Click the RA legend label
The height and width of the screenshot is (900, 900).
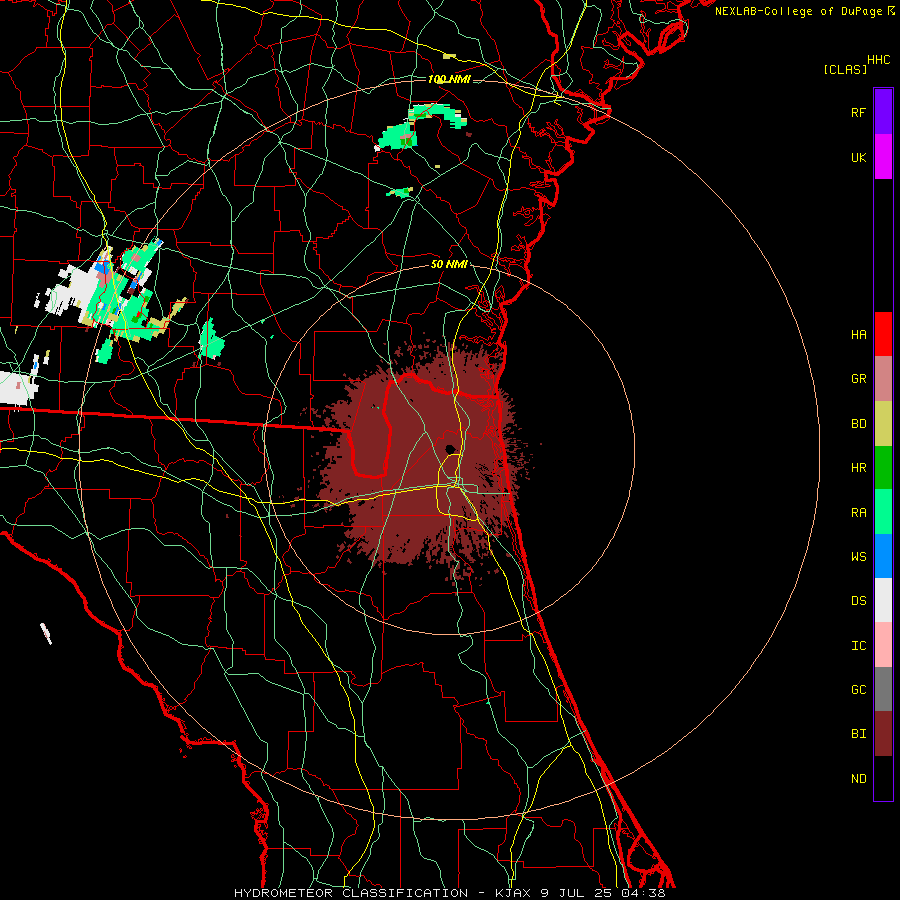coord(858,513)
